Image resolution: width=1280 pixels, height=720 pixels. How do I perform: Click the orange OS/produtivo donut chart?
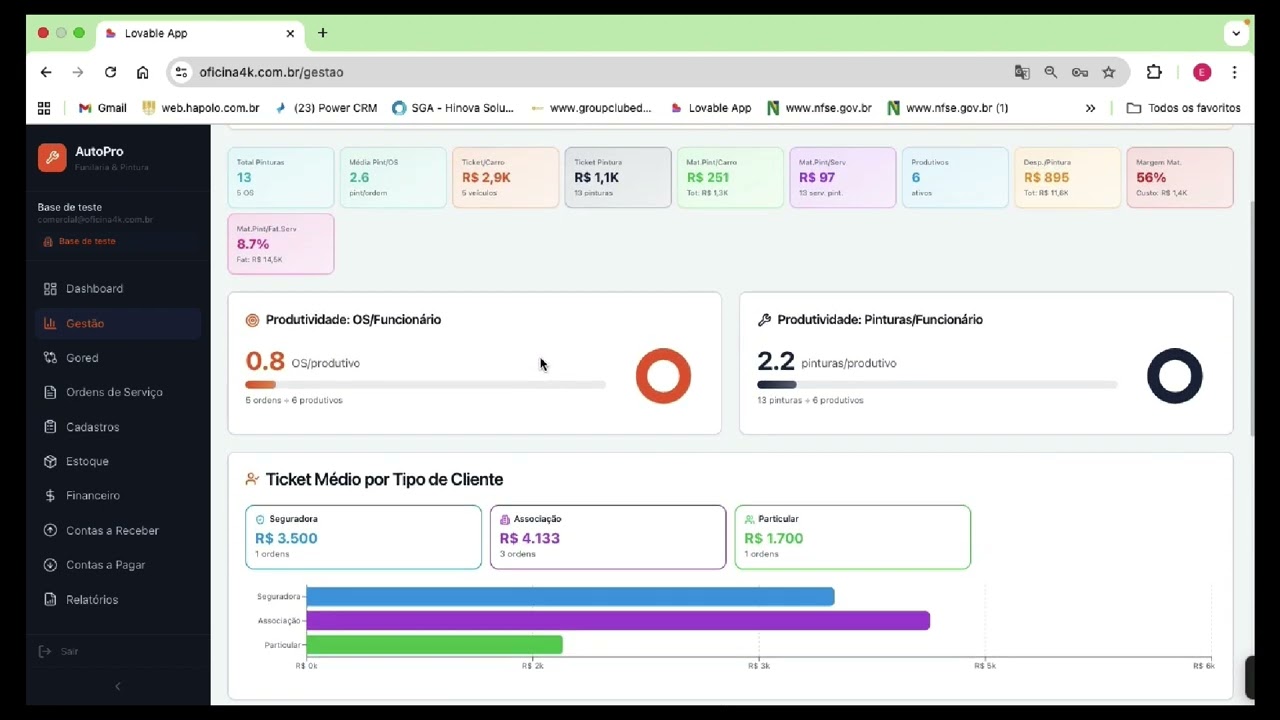click(663, 376)
